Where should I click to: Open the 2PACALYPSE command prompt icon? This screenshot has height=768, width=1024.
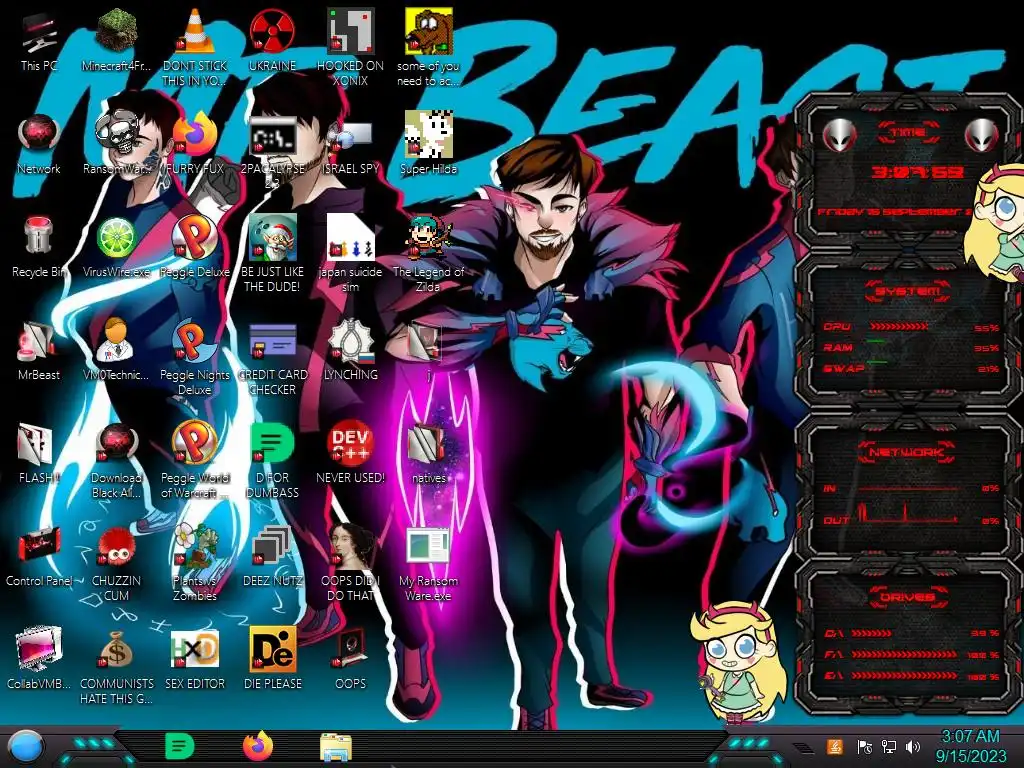[272, 136]
